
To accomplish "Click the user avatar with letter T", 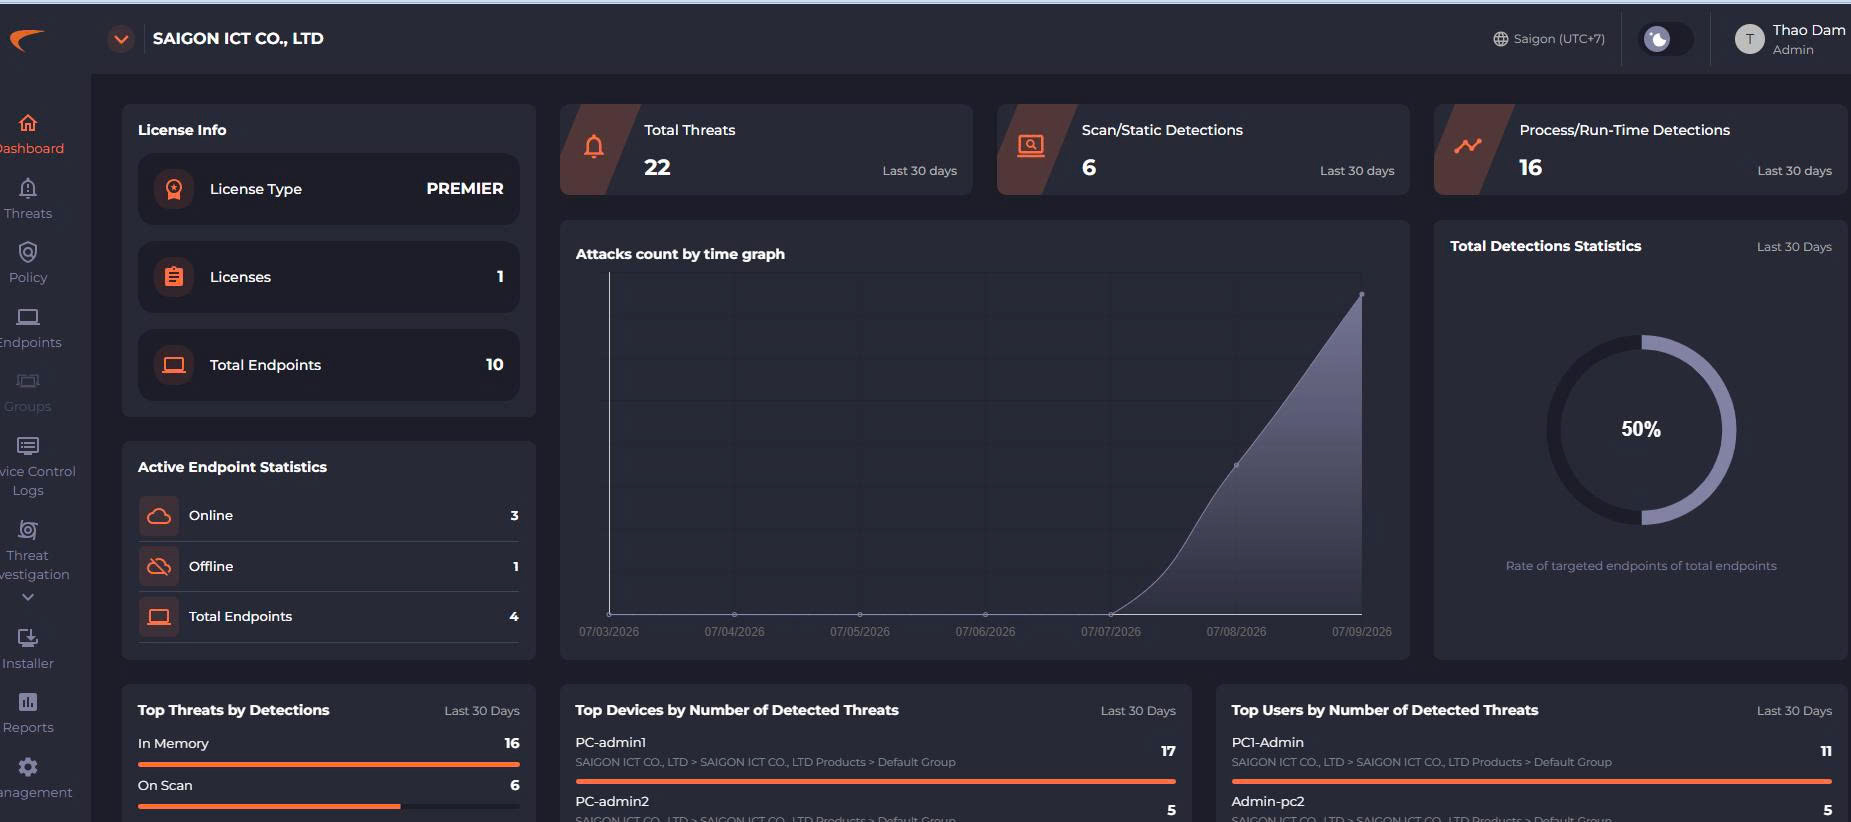I will pyautogui.click(x=1749, y=39).
